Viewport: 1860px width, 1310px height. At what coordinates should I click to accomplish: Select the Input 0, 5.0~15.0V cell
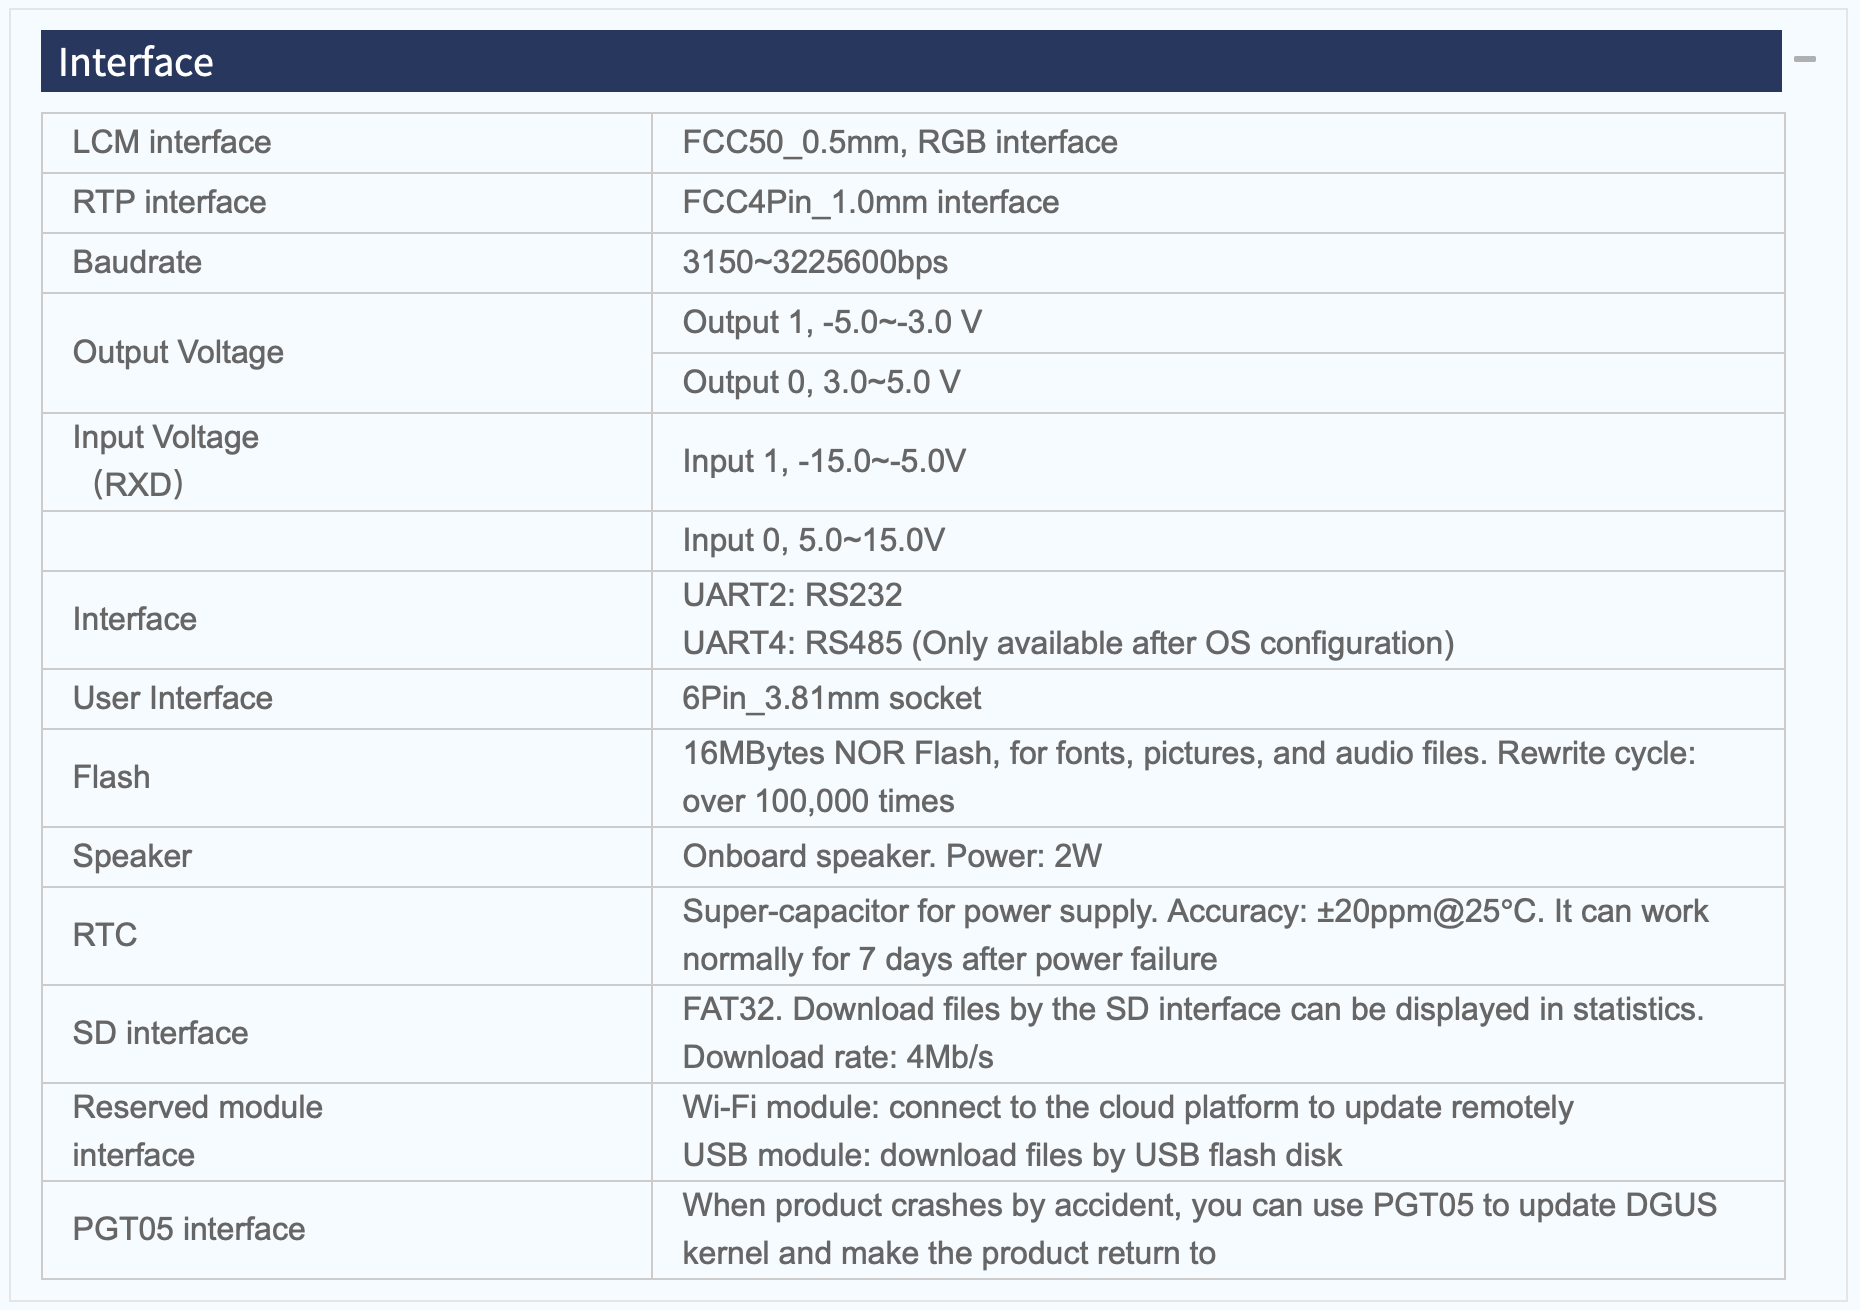tap(1218, 541)
